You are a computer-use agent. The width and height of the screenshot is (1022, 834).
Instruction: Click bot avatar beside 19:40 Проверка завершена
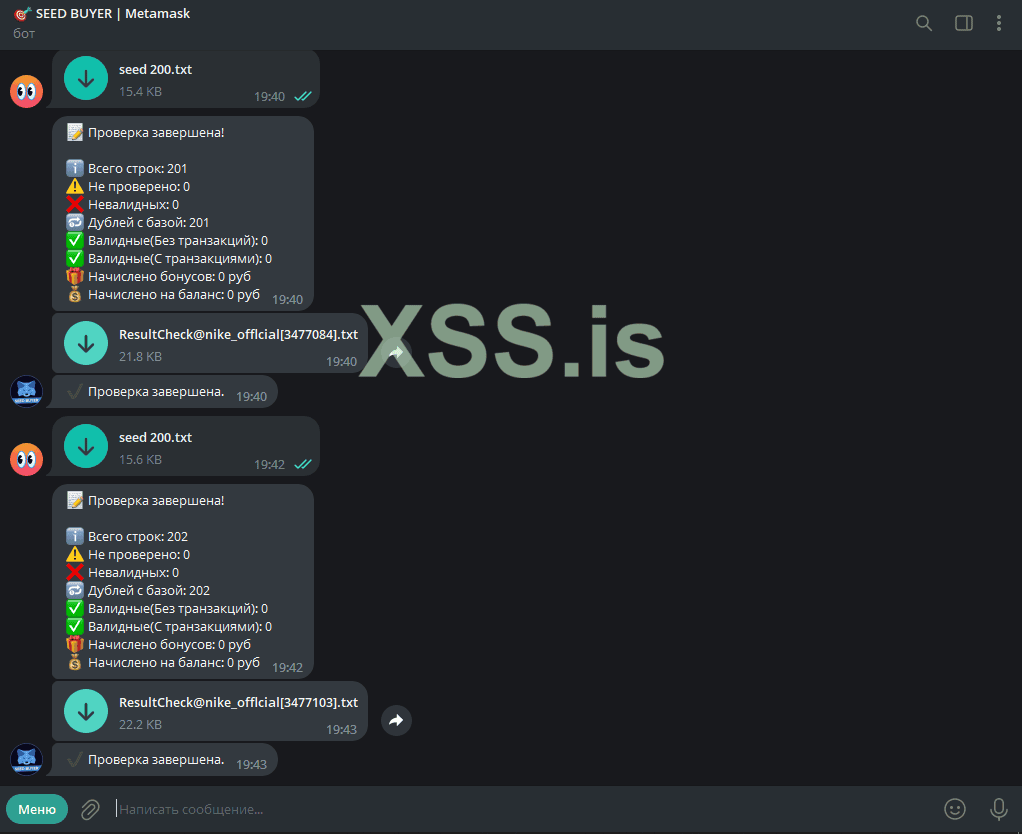point(26,392)
